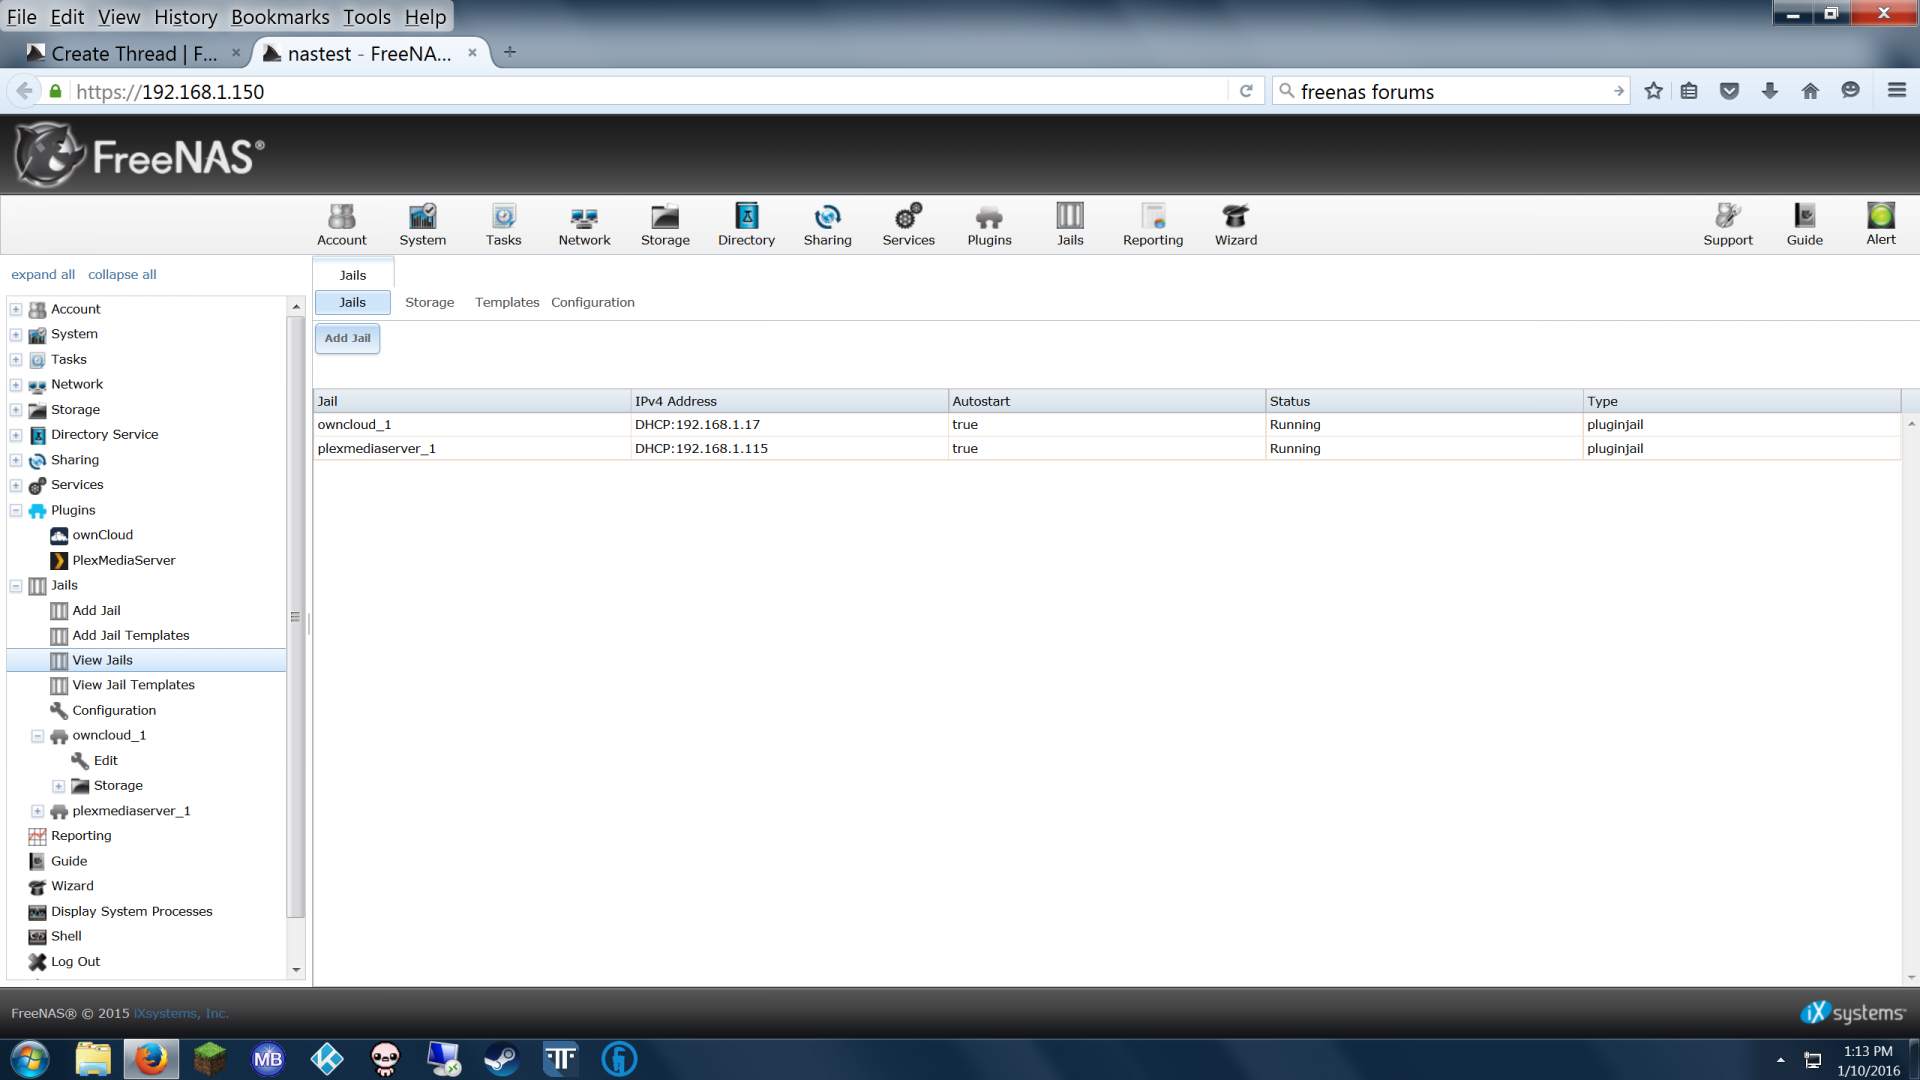Open Display System Processes
Viewport: 1920px width, 1080px height.
pyautogui.click(x=131, y=911)
